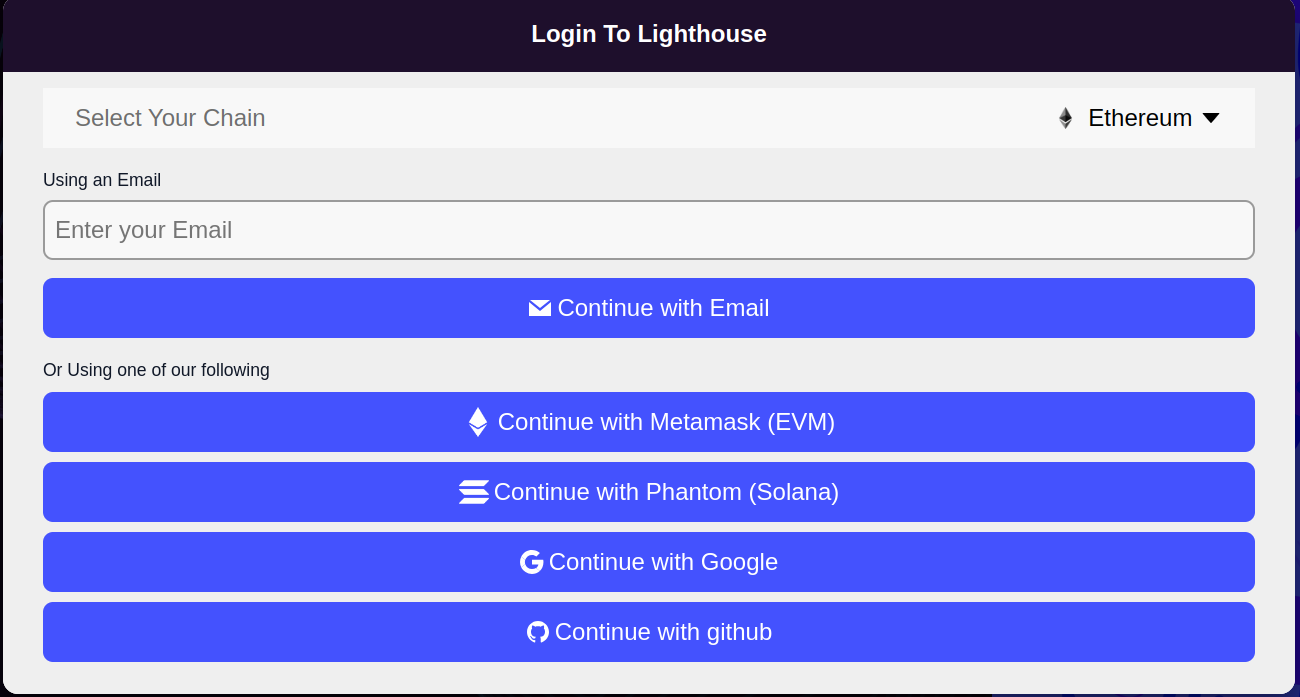Click the Or Using one of our following text
The image size is (1300, 697).
click(x=156, y=370)
